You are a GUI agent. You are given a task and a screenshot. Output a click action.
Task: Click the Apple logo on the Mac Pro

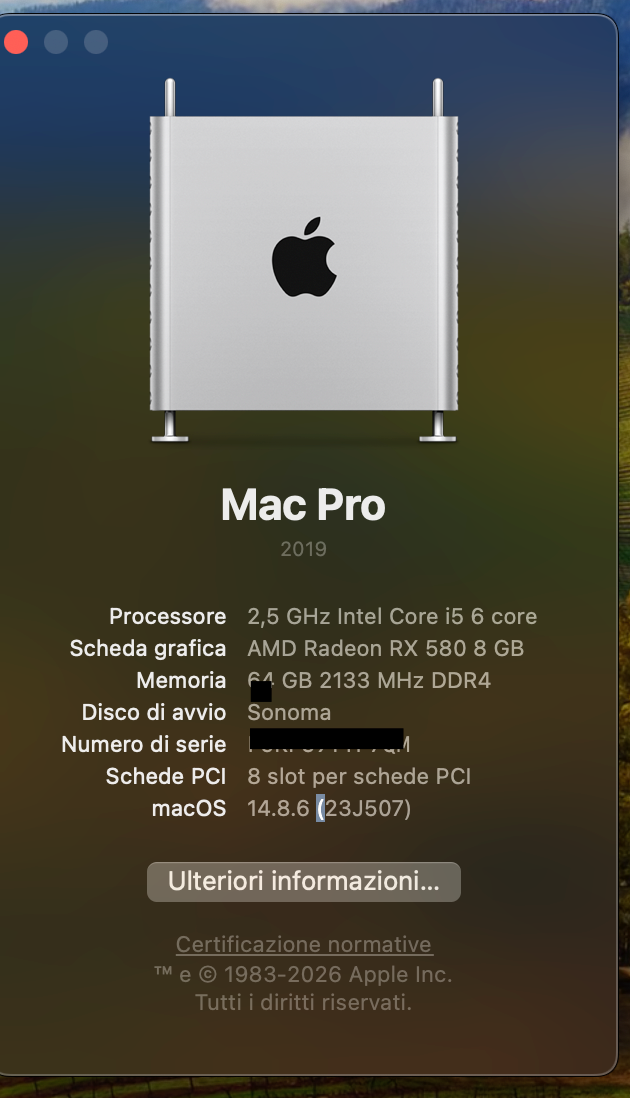click(304, 257)
